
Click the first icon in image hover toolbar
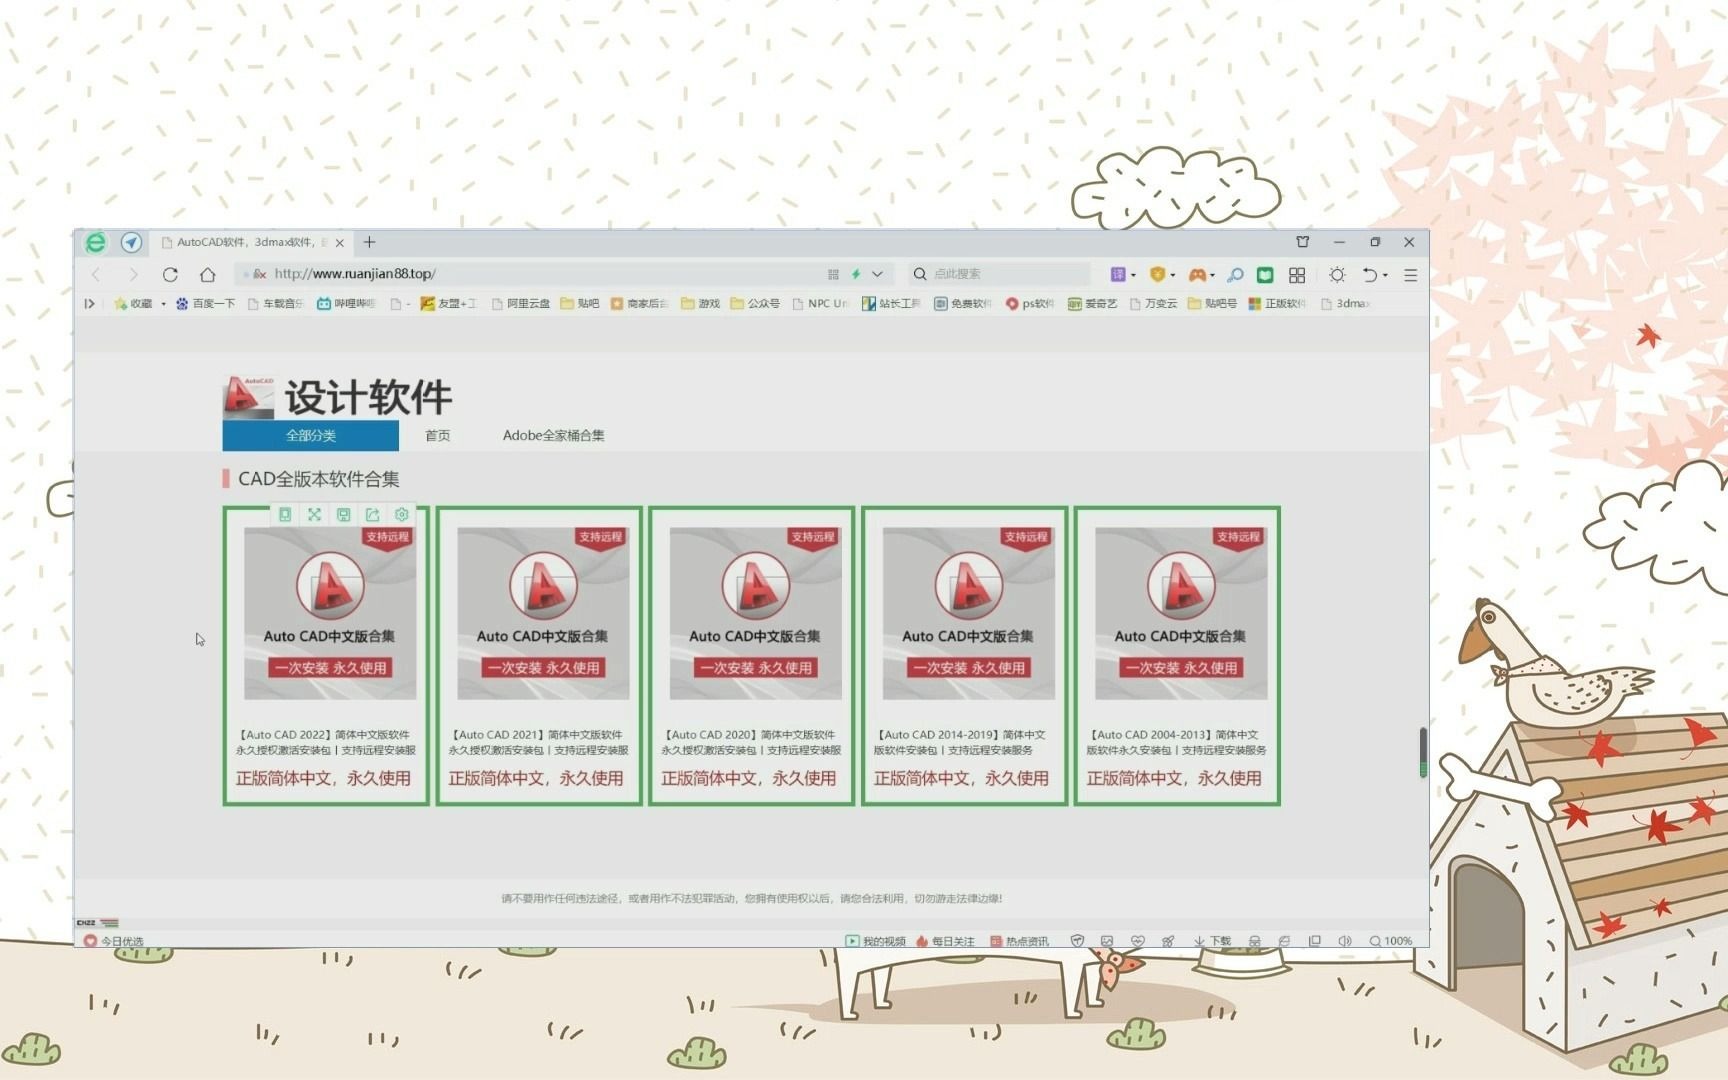tap(285, 514)
